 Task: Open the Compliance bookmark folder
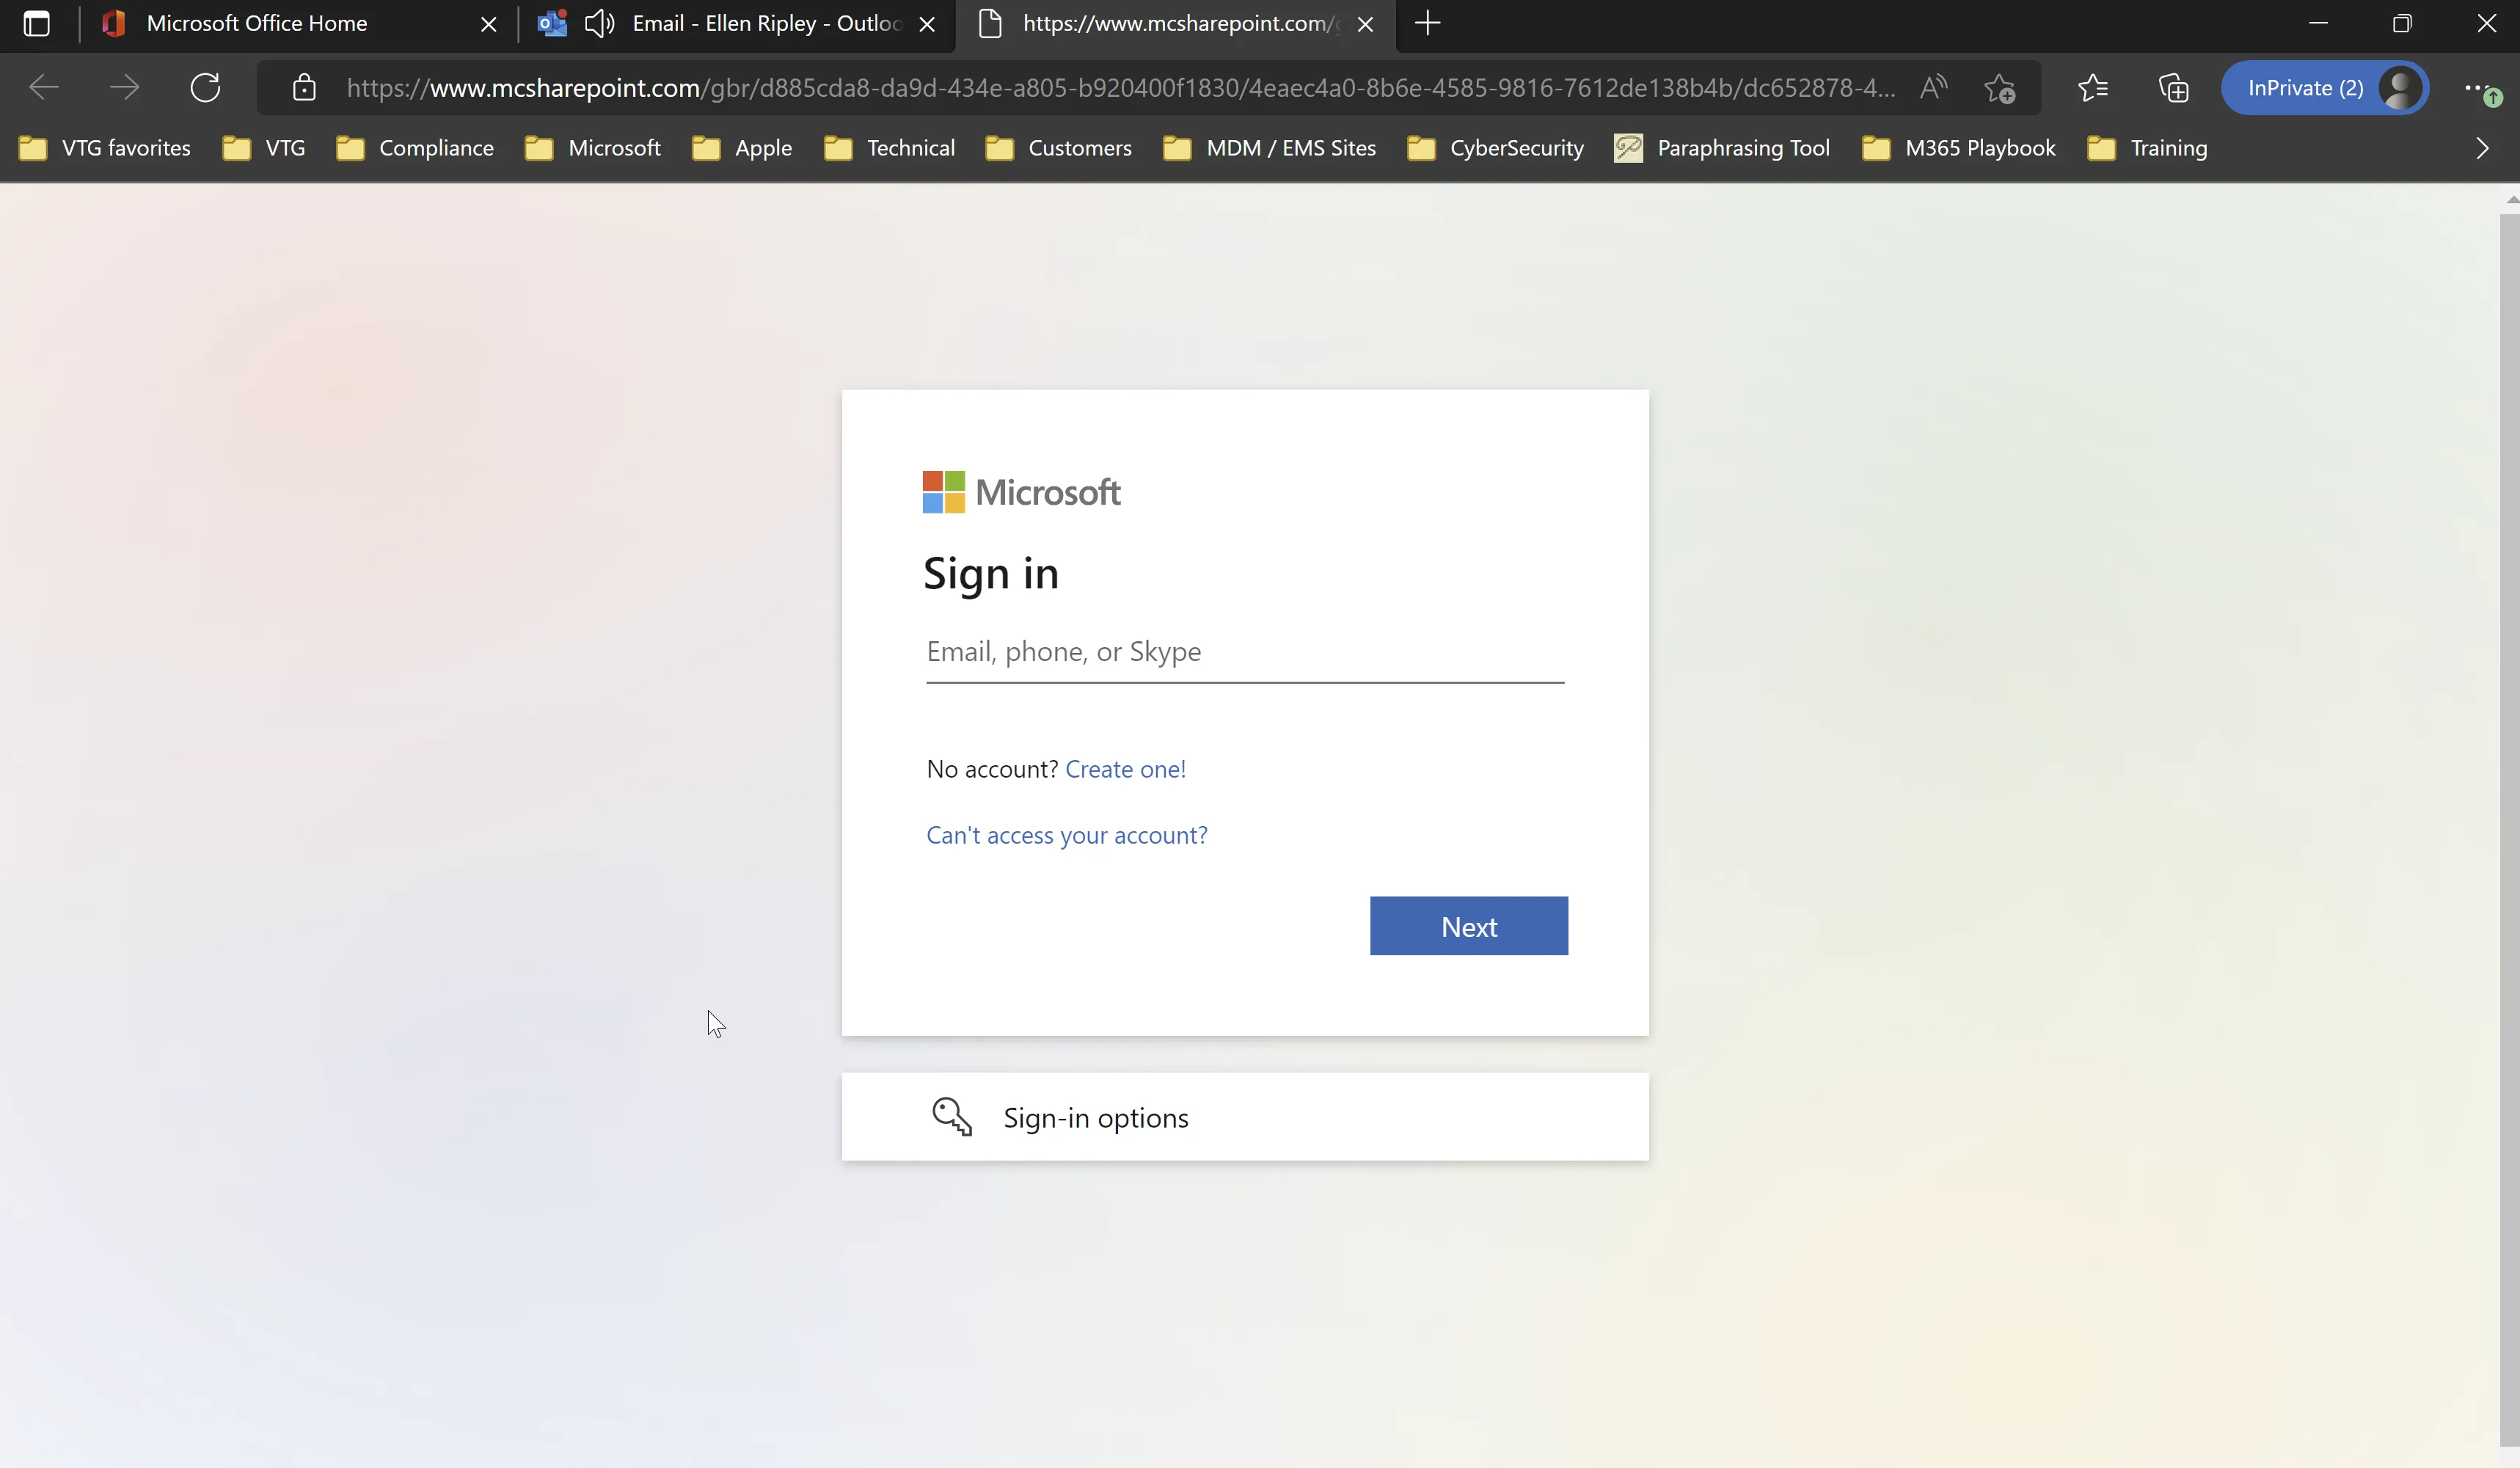tap(415, 148)
